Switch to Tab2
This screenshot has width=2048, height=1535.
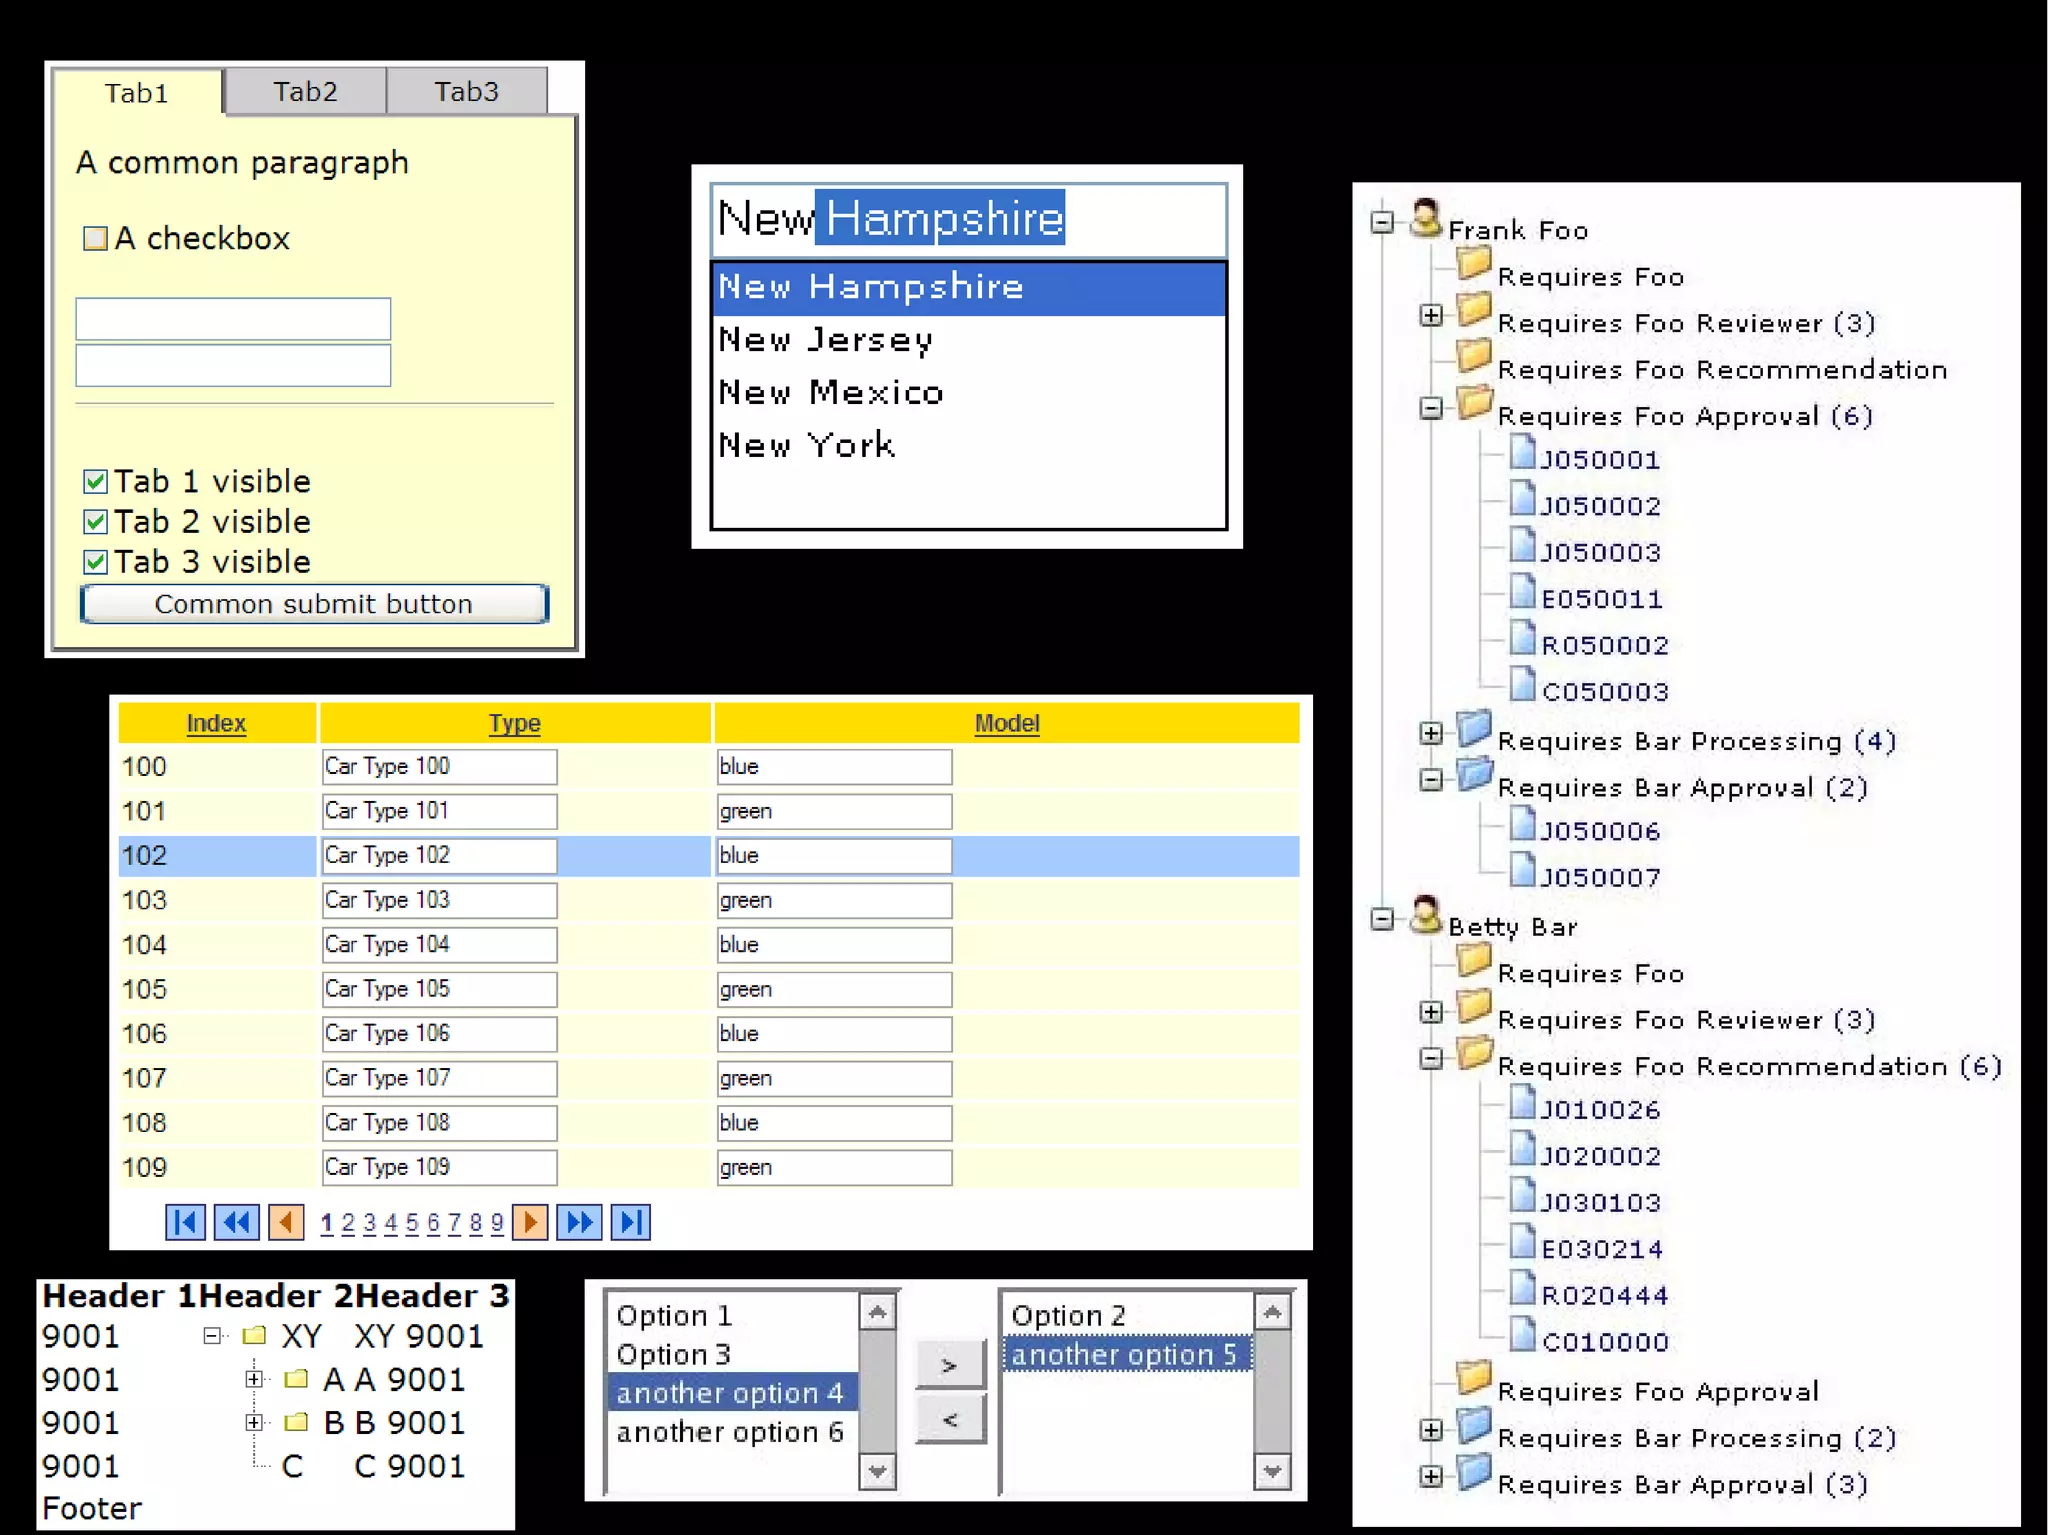tap(305, 92)
